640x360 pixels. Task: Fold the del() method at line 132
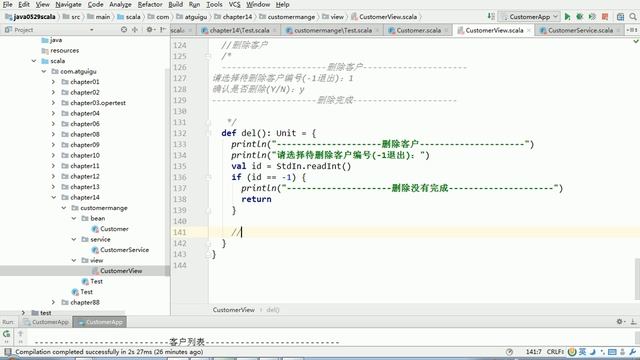point(209,133)
